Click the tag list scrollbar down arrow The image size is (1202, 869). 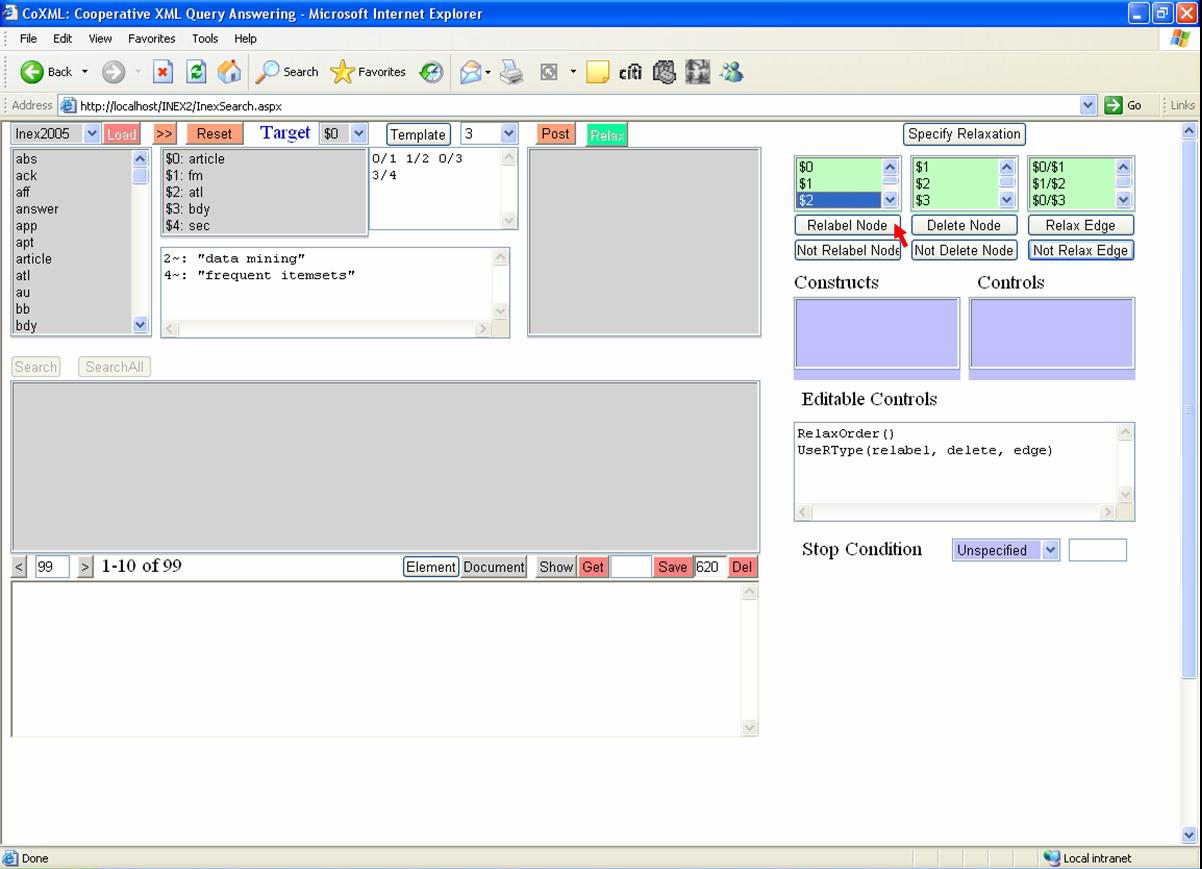click(x=140, y=325)
